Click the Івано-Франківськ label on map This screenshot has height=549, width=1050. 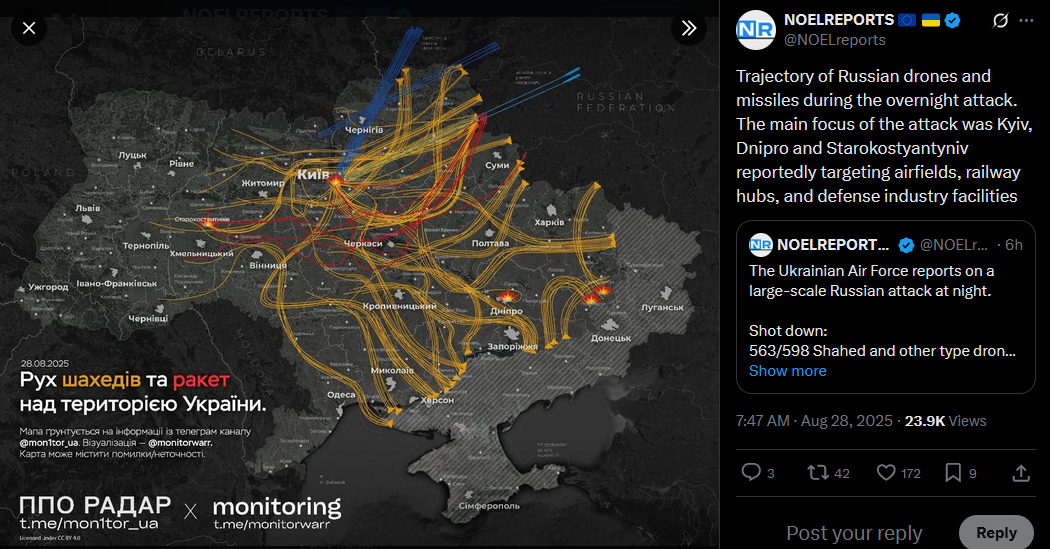click(x=117, y=283)
